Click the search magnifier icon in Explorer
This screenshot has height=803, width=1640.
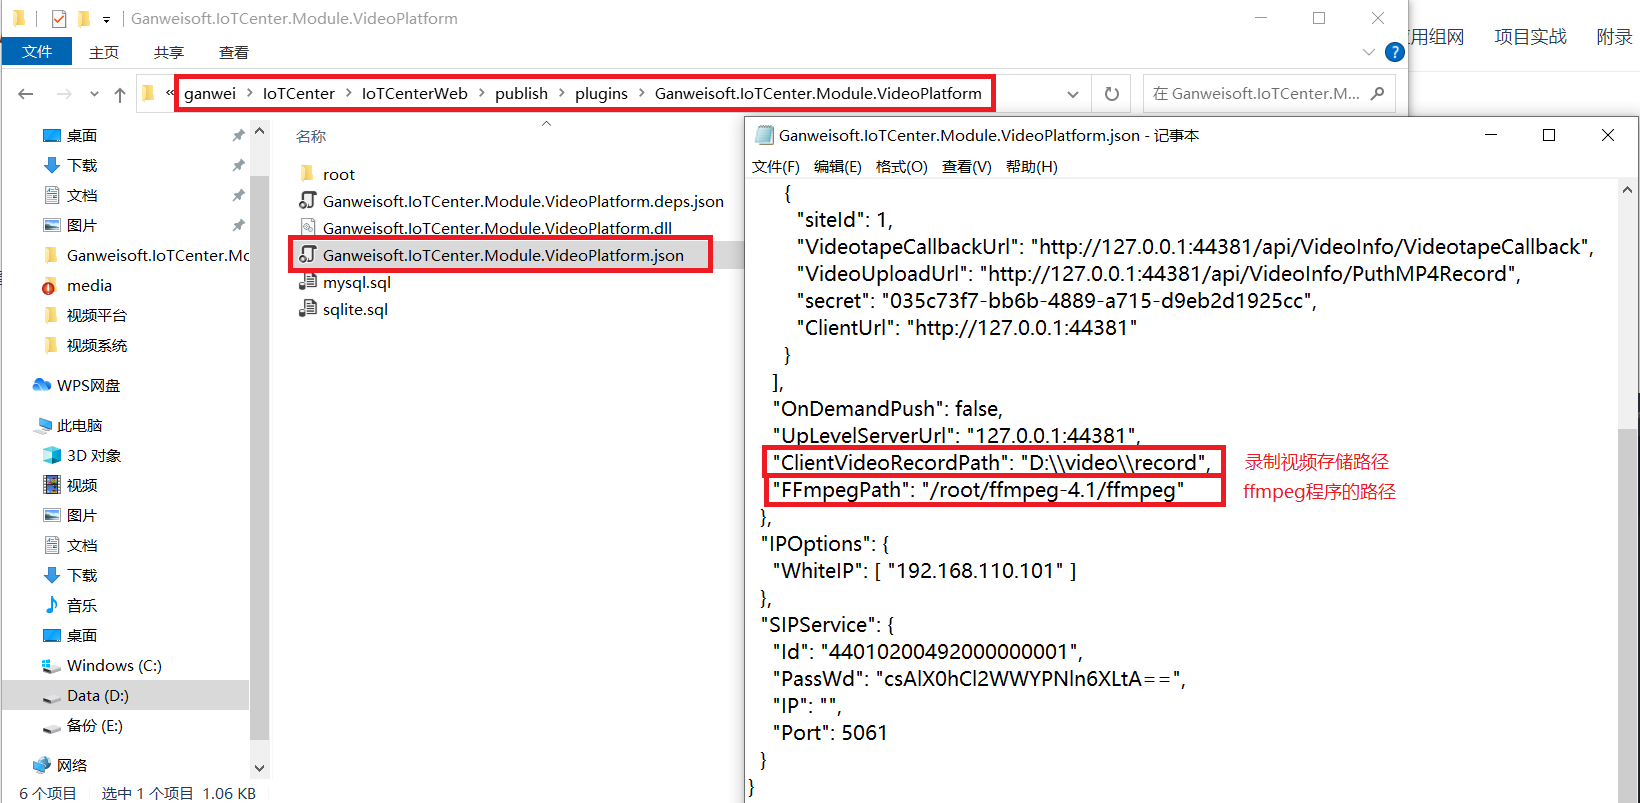tap(1377, 93)
